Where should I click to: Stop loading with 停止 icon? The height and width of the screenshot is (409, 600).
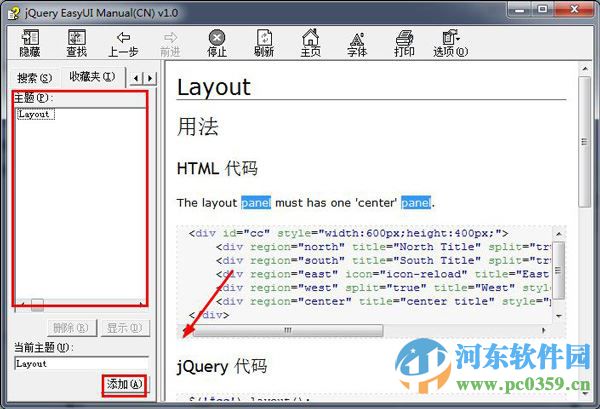tap(217, 43)
